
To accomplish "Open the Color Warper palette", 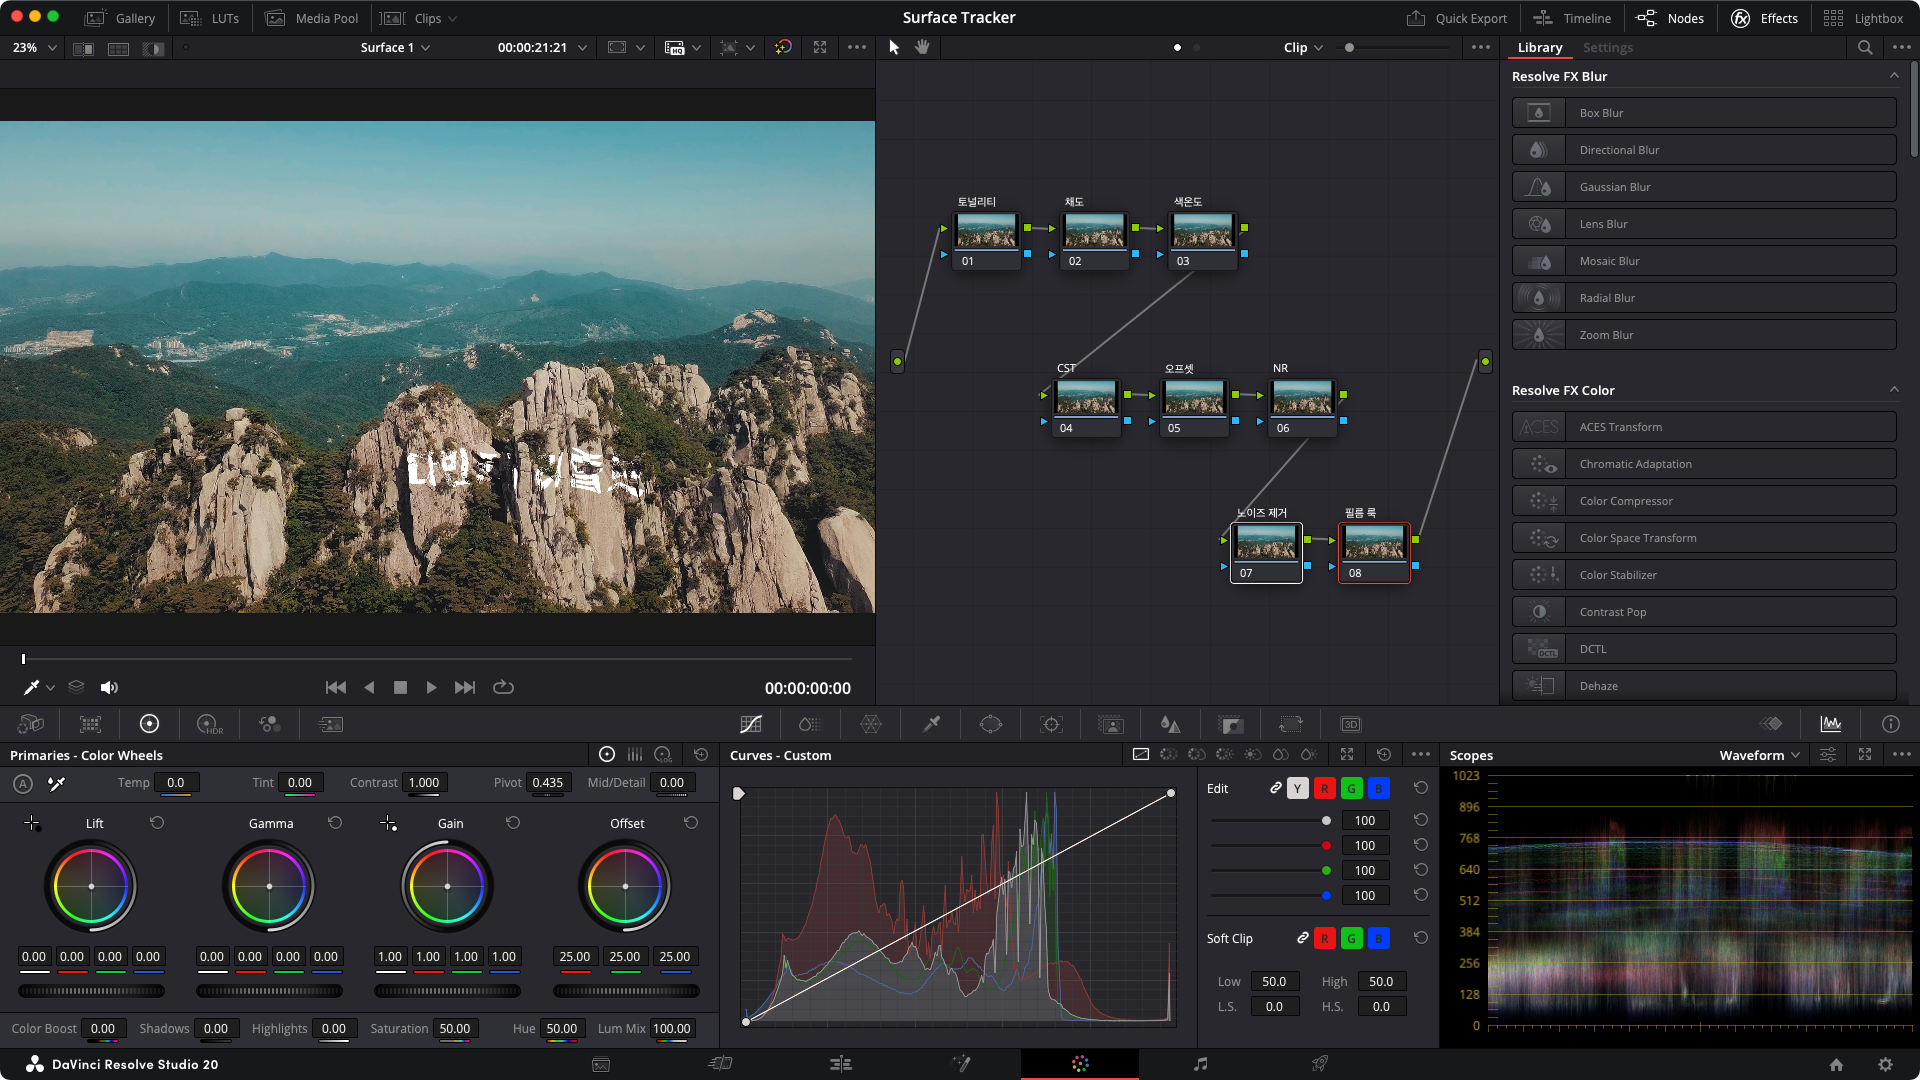I will pyautogui.click(x=871, y=724).
